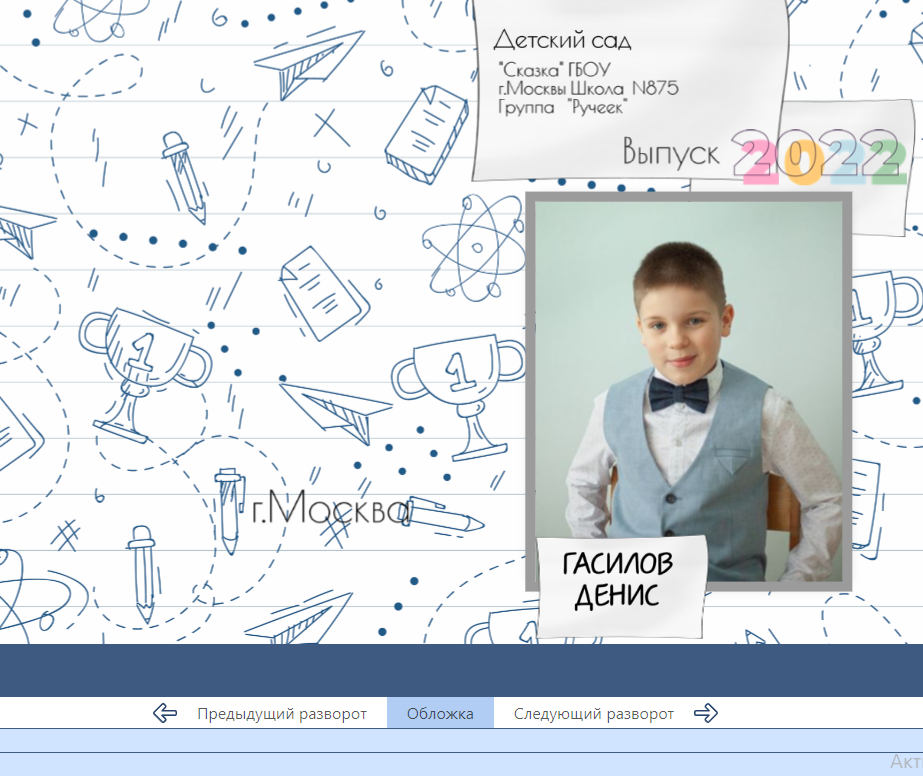Select the colorful 2022 year number
This screenshot has width=923, height=776.
click(x=818, y=156)
